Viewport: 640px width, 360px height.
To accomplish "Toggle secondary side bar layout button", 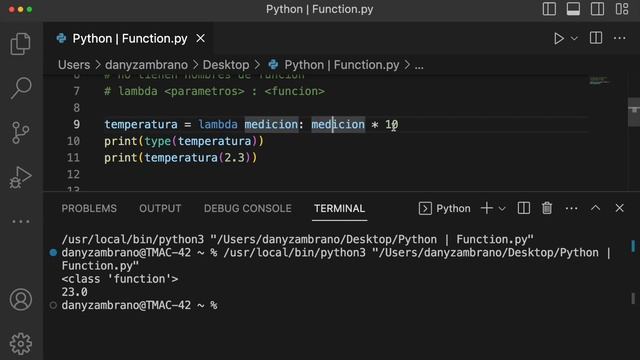I will [x=597, y=9].
